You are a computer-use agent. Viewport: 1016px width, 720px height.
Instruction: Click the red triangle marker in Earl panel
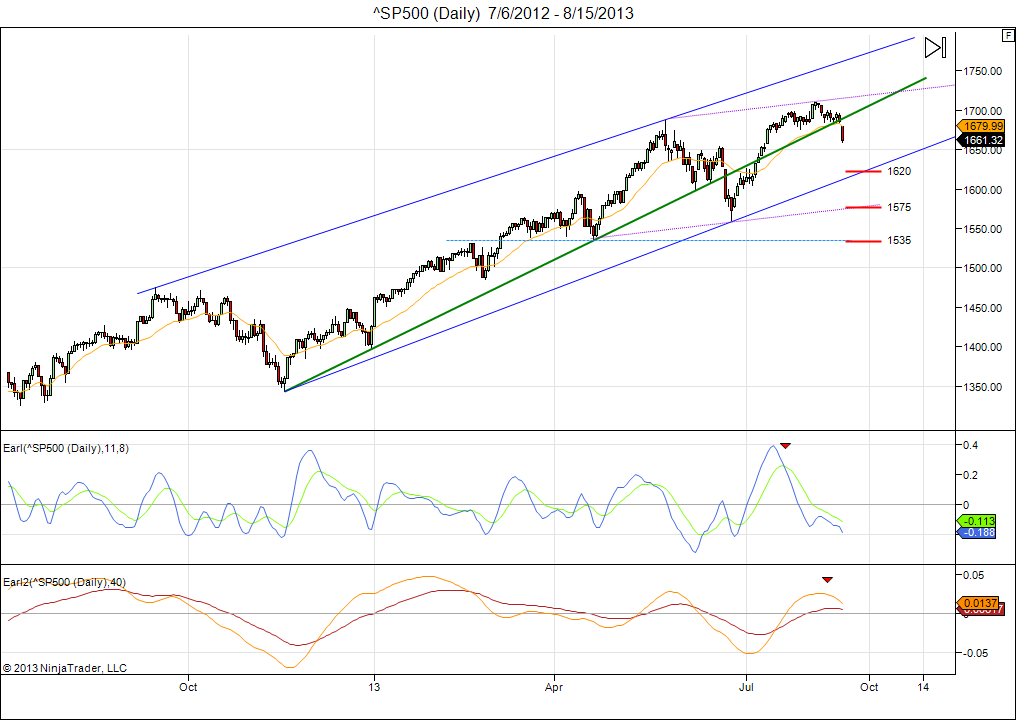[x=785, y=445]
